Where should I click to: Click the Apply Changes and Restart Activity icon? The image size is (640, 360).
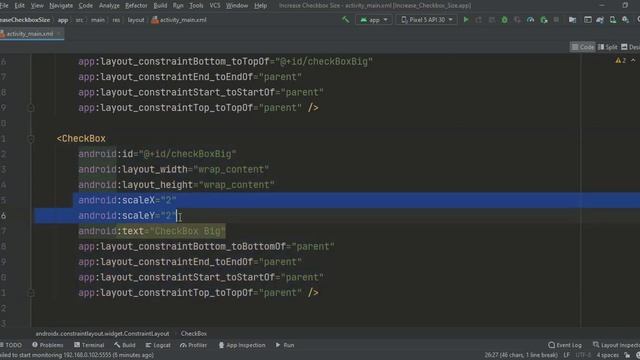tap(478, 20)
